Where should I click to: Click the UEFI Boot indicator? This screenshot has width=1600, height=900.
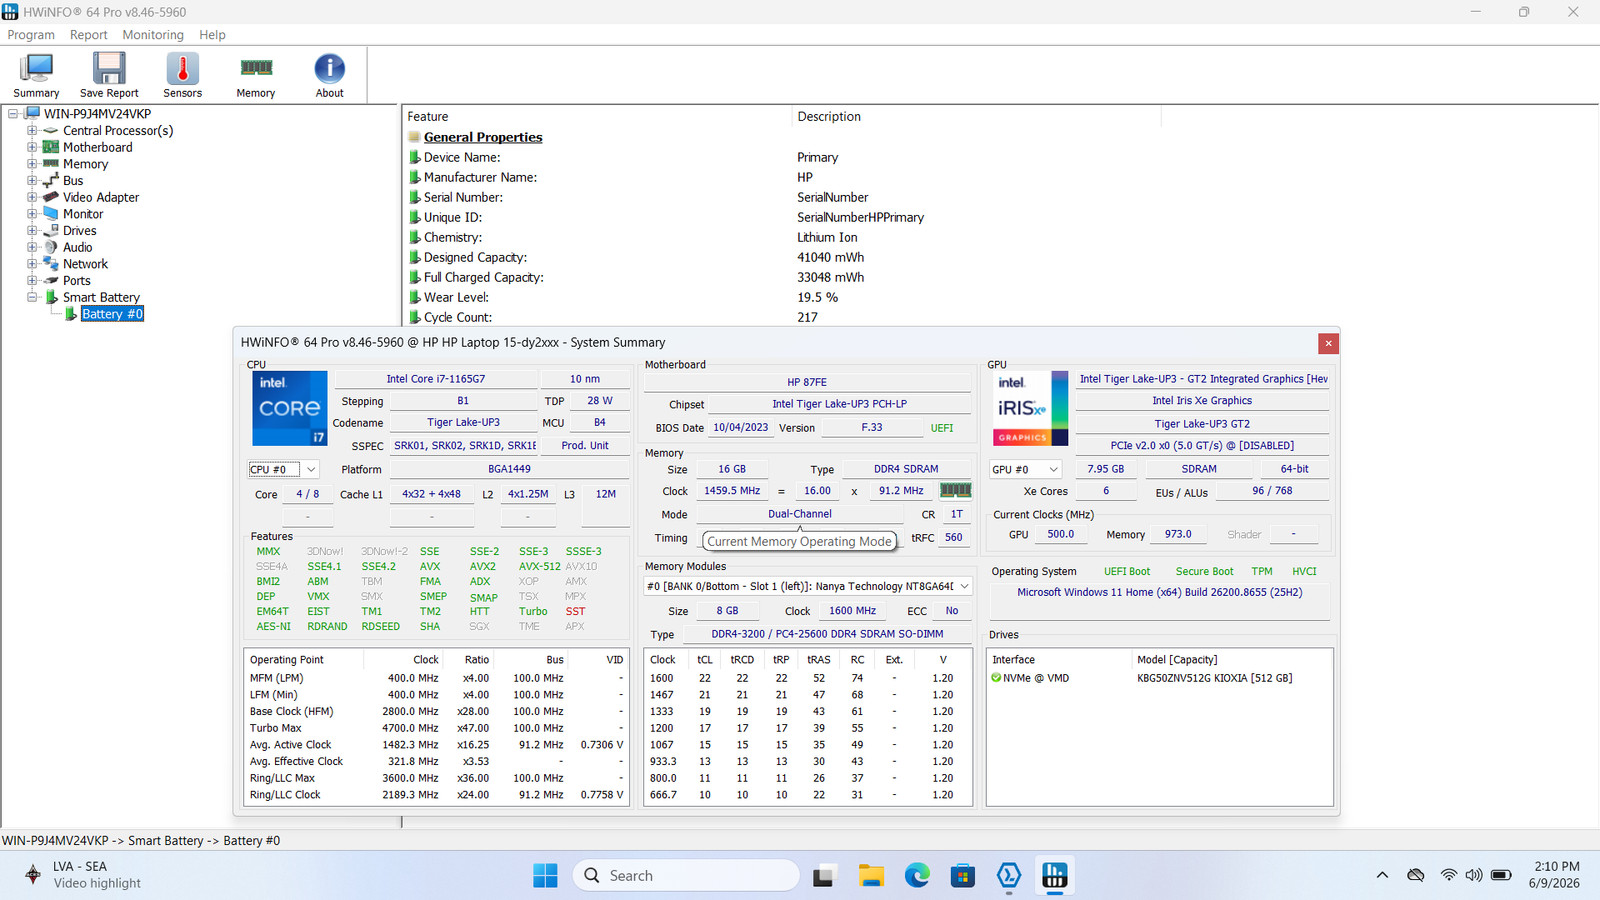tap(1126, 572)
